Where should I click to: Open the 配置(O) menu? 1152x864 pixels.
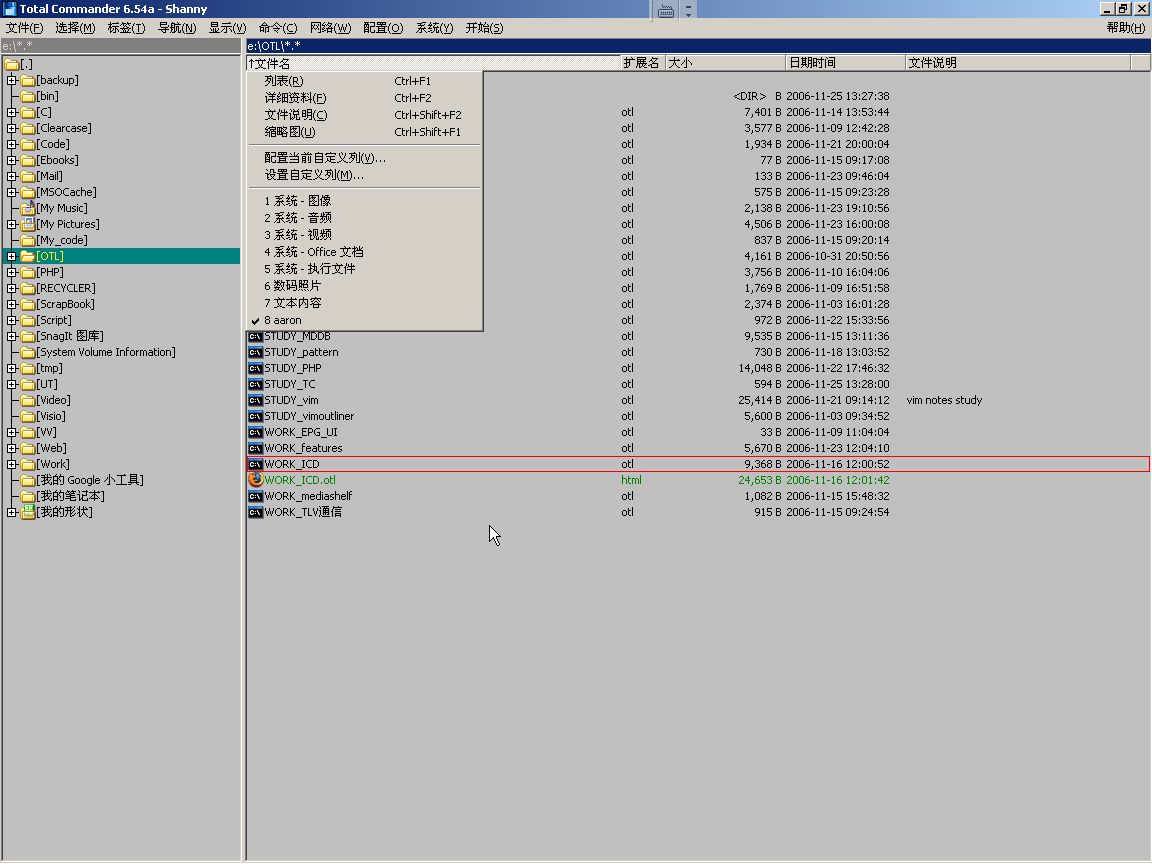tap(383, 28)
